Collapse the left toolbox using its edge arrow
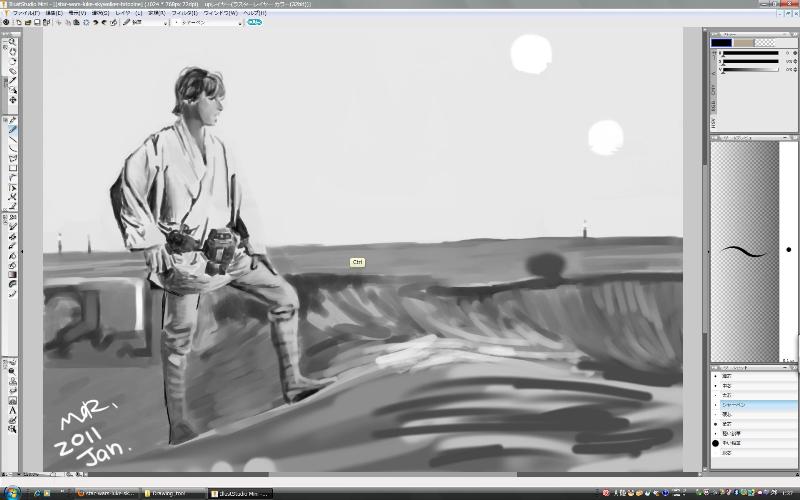The width and height of the screenshot is (800, 500). pos(21,251)
